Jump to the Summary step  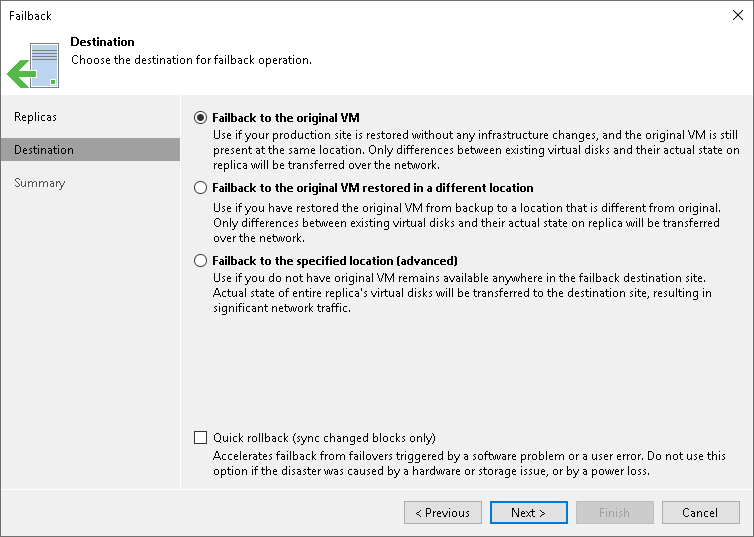click(x=40, y=183)
